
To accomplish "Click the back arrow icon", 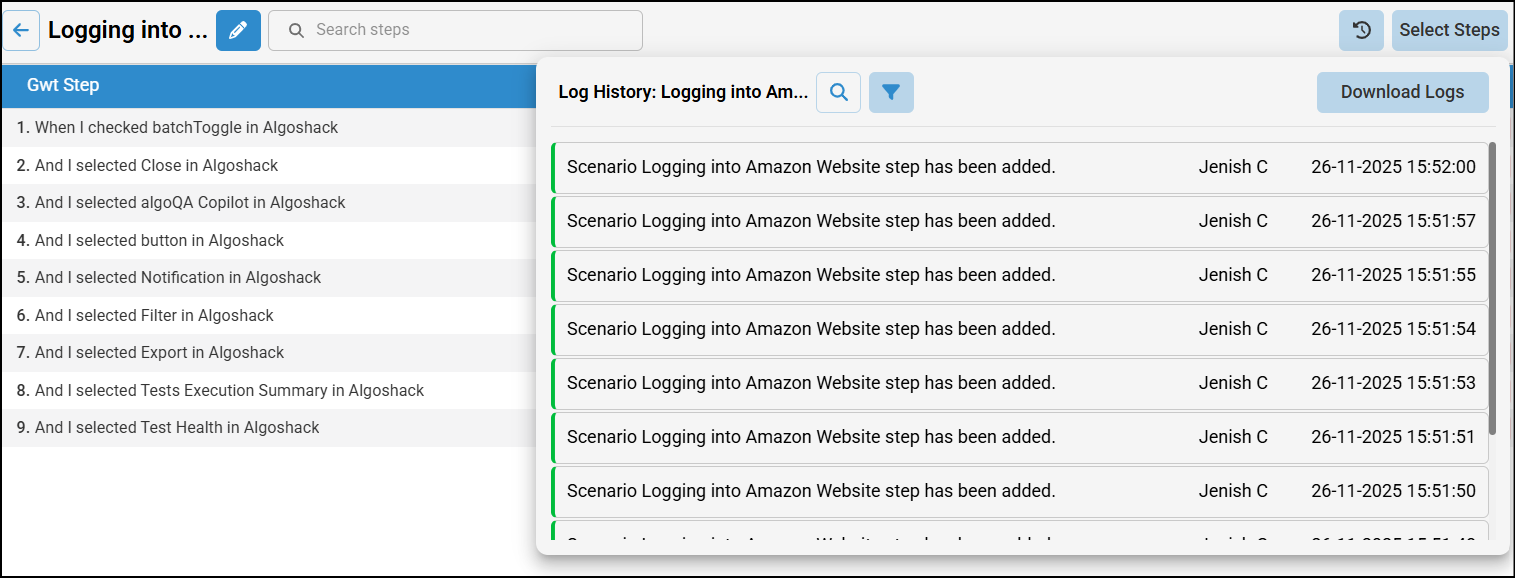I will coord(21,30).
